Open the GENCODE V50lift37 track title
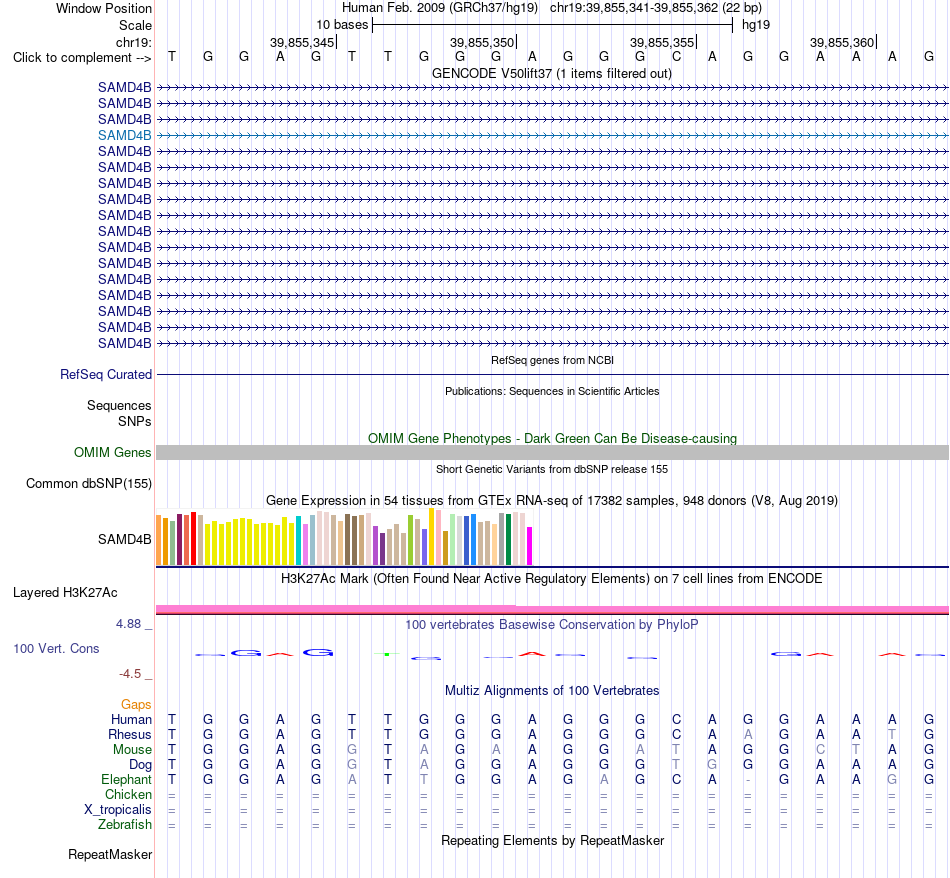The image size is (950, 878). tap(551, 73)
